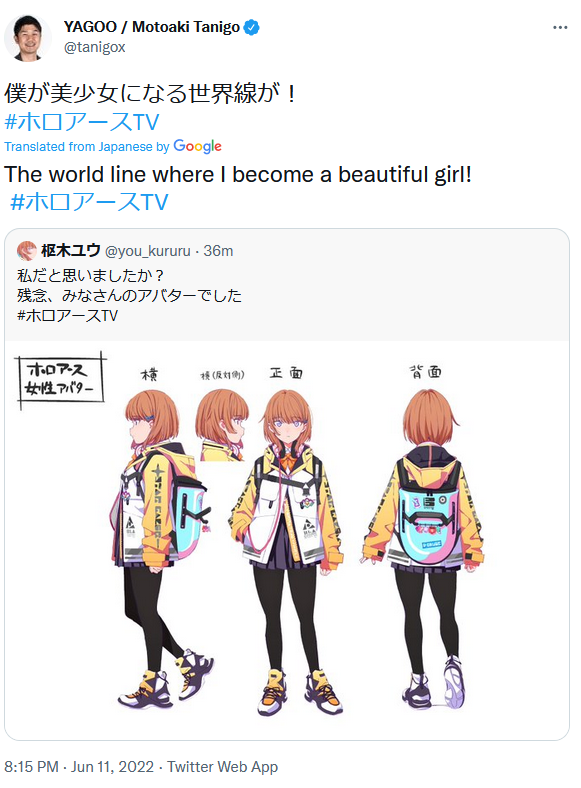This screenshot has height=788, width=581.
Task: Click 'Translated from Japanese by' link
Action: pyautogui.click(x=87, y=147)
